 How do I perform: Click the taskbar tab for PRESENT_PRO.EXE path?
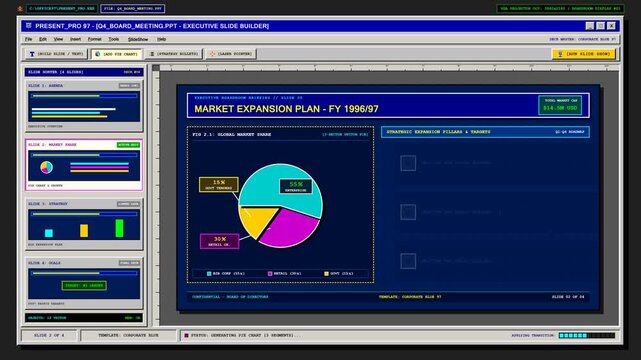point(62,8)
